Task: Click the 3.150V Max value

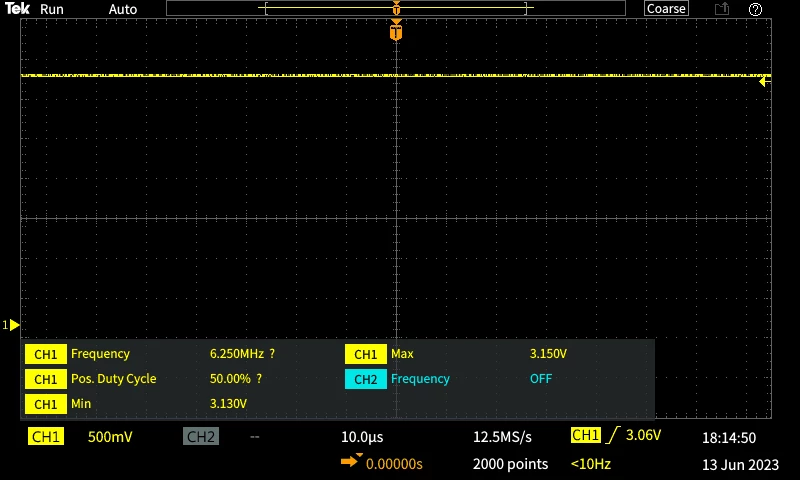Action: tap(548, 353)
